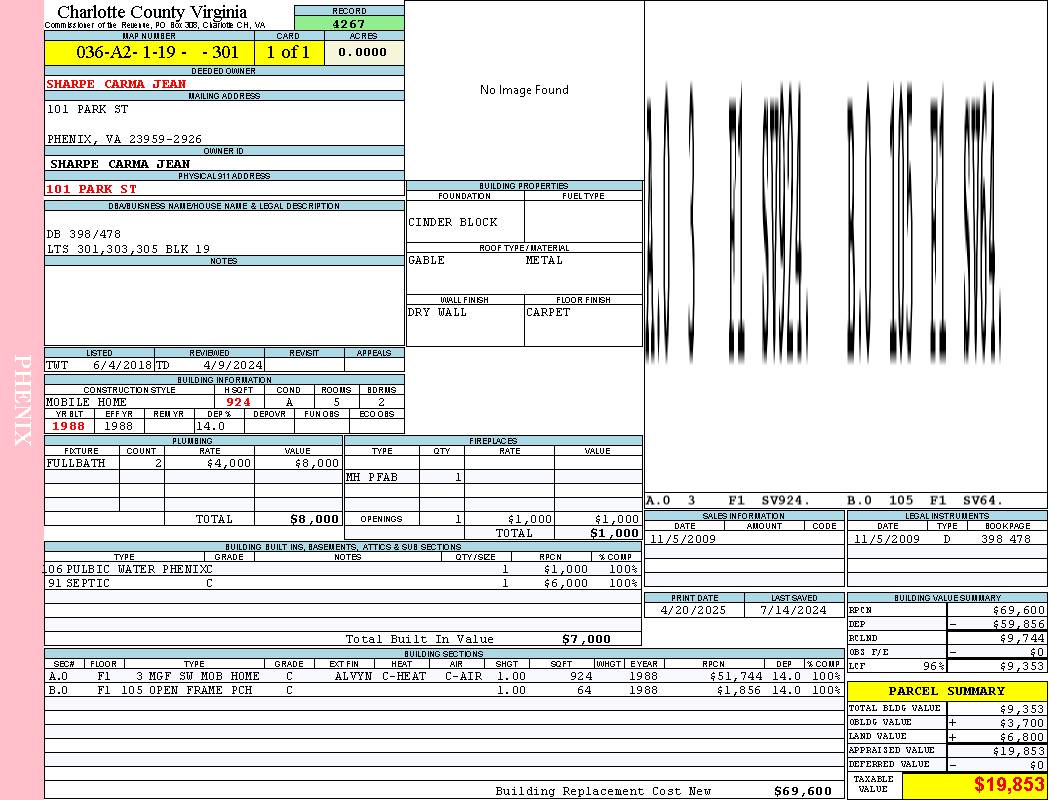The height and width of the screenshot is (800, 1050).
Task: Click the 91 SEPTIC built-in row
Action: click(342, 583)
